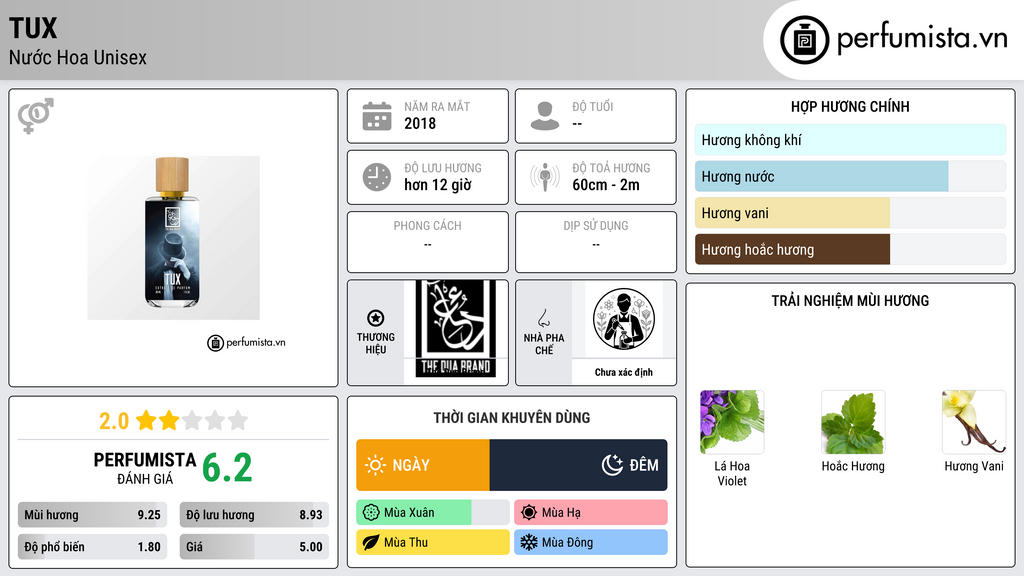Click the Hương không khí accord bar
Screen dimensions: 1024x576
pos(850,140)
